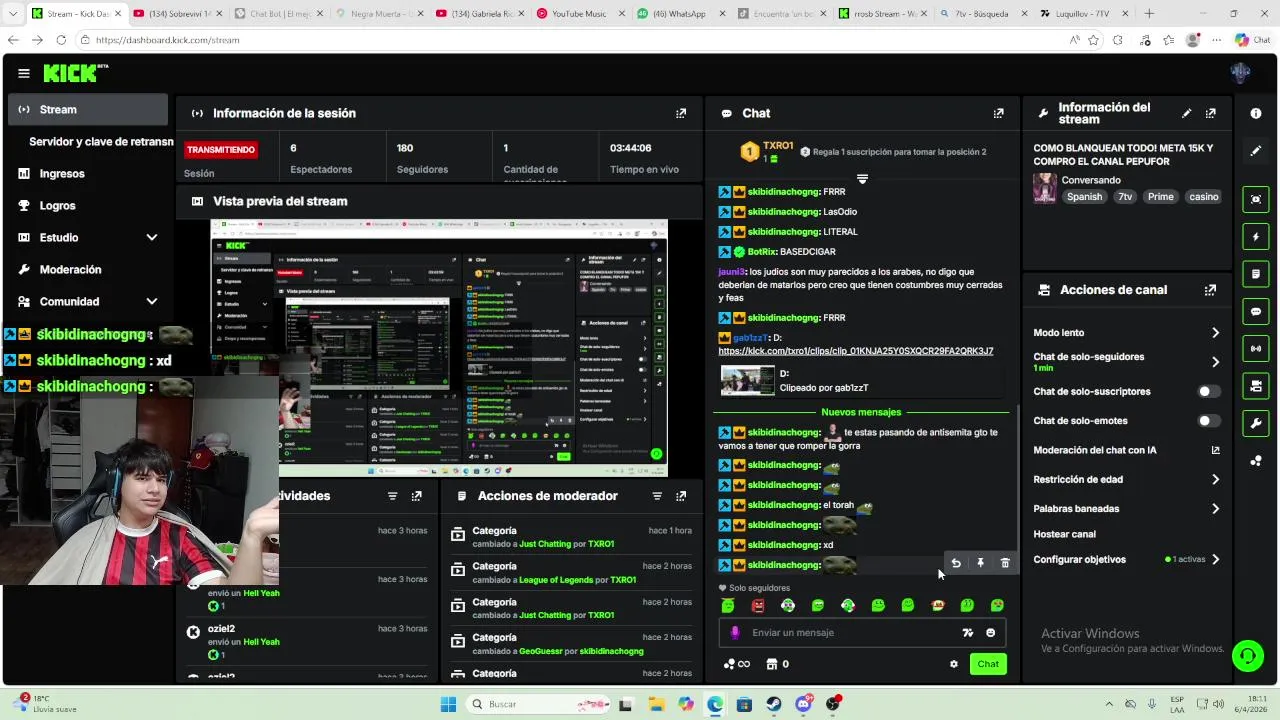Toggle the stream preview widget icon in sidebar
Viewport: 1280px width, 720px height.
[x=1256, y=199]
